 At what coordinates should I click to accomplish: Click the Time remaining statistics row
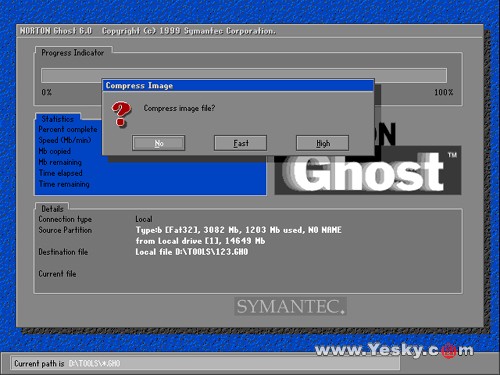[64, 184]
